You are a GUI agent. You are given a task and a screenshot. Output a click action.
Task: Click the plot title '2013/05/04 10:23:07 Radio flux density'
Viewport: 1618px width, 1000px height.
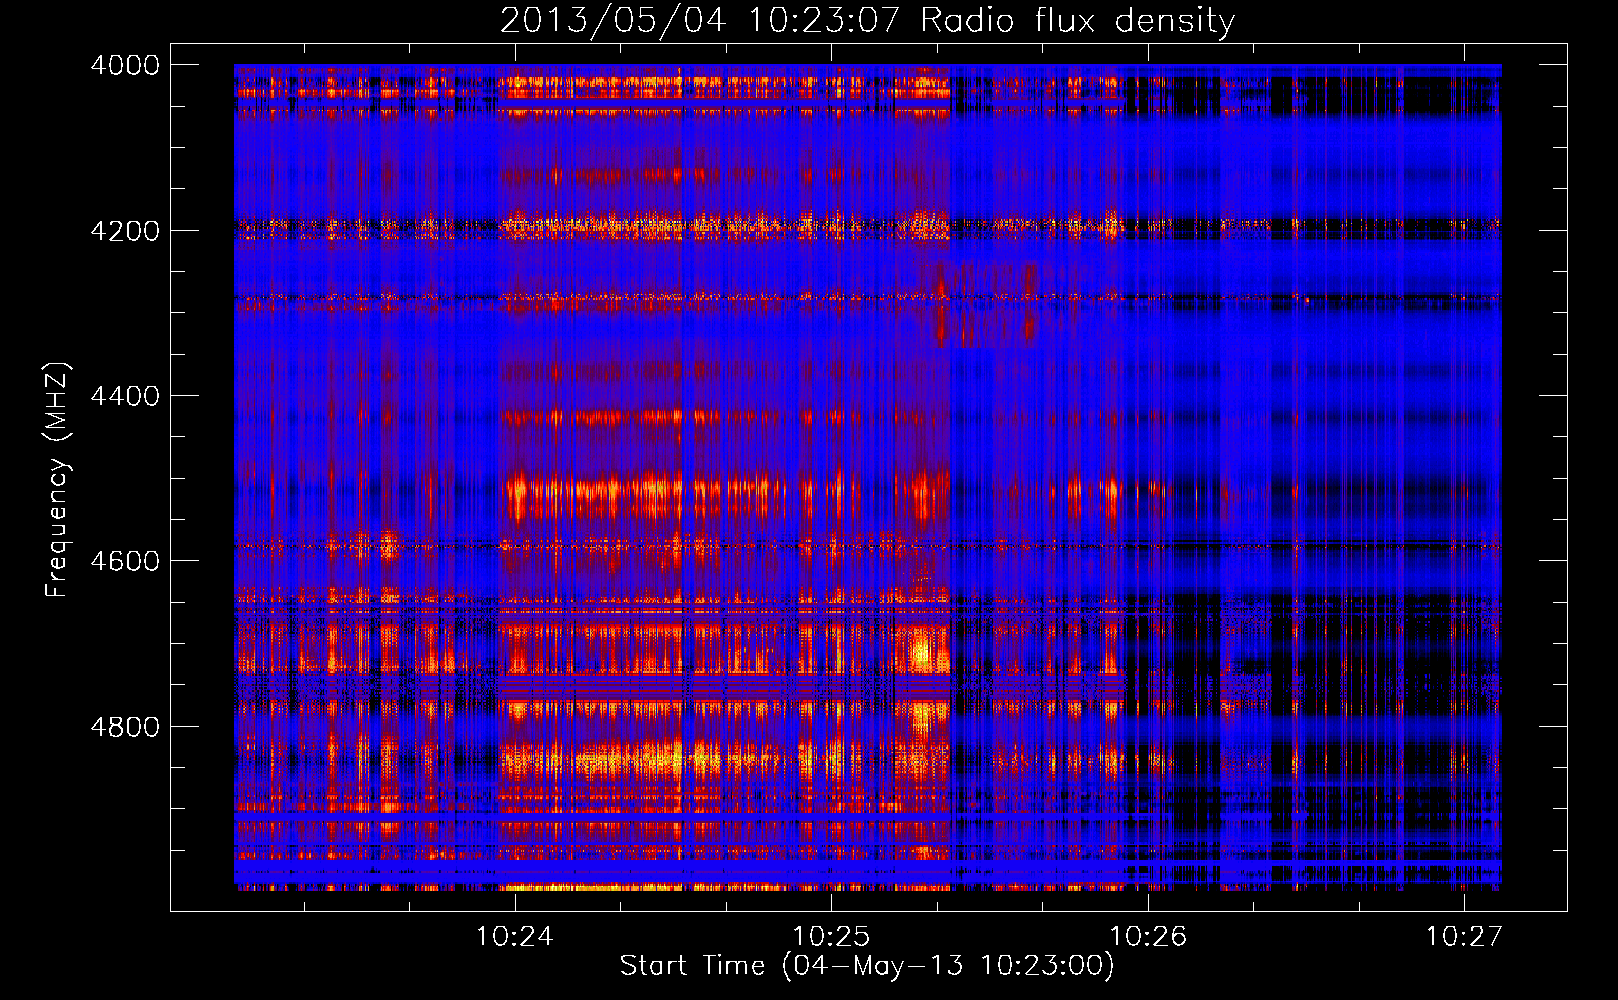tap(867, 20)
